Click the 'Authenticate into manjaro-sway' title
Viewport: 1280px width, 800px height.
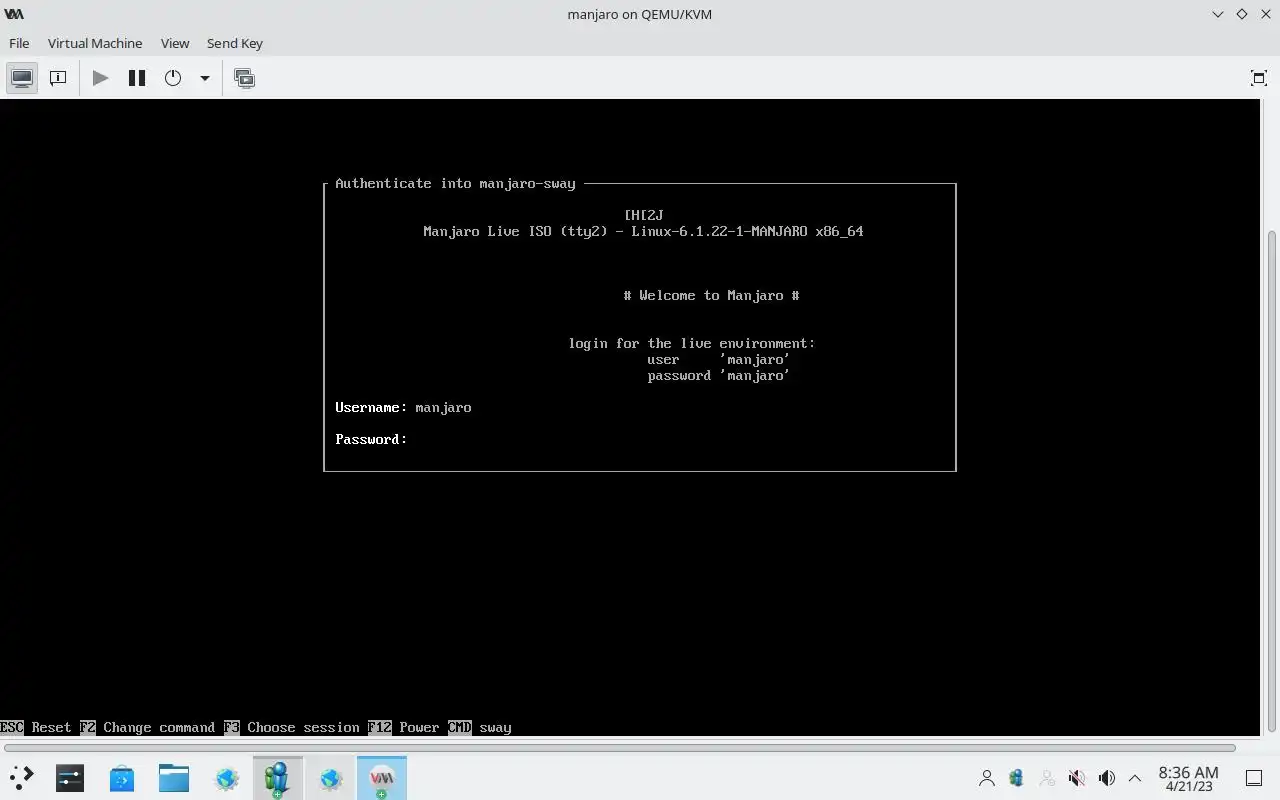455,183
